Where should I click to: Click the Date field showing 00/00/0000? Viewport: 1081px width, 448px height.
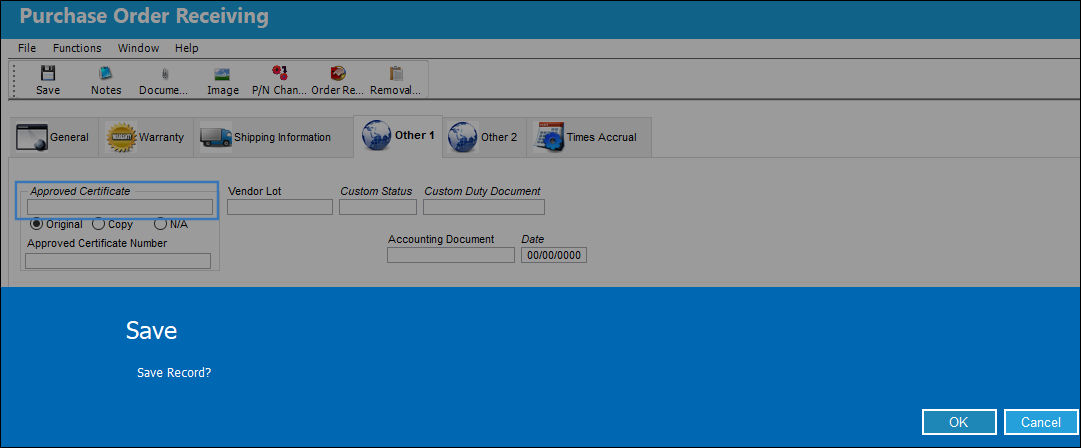(554, 255)
